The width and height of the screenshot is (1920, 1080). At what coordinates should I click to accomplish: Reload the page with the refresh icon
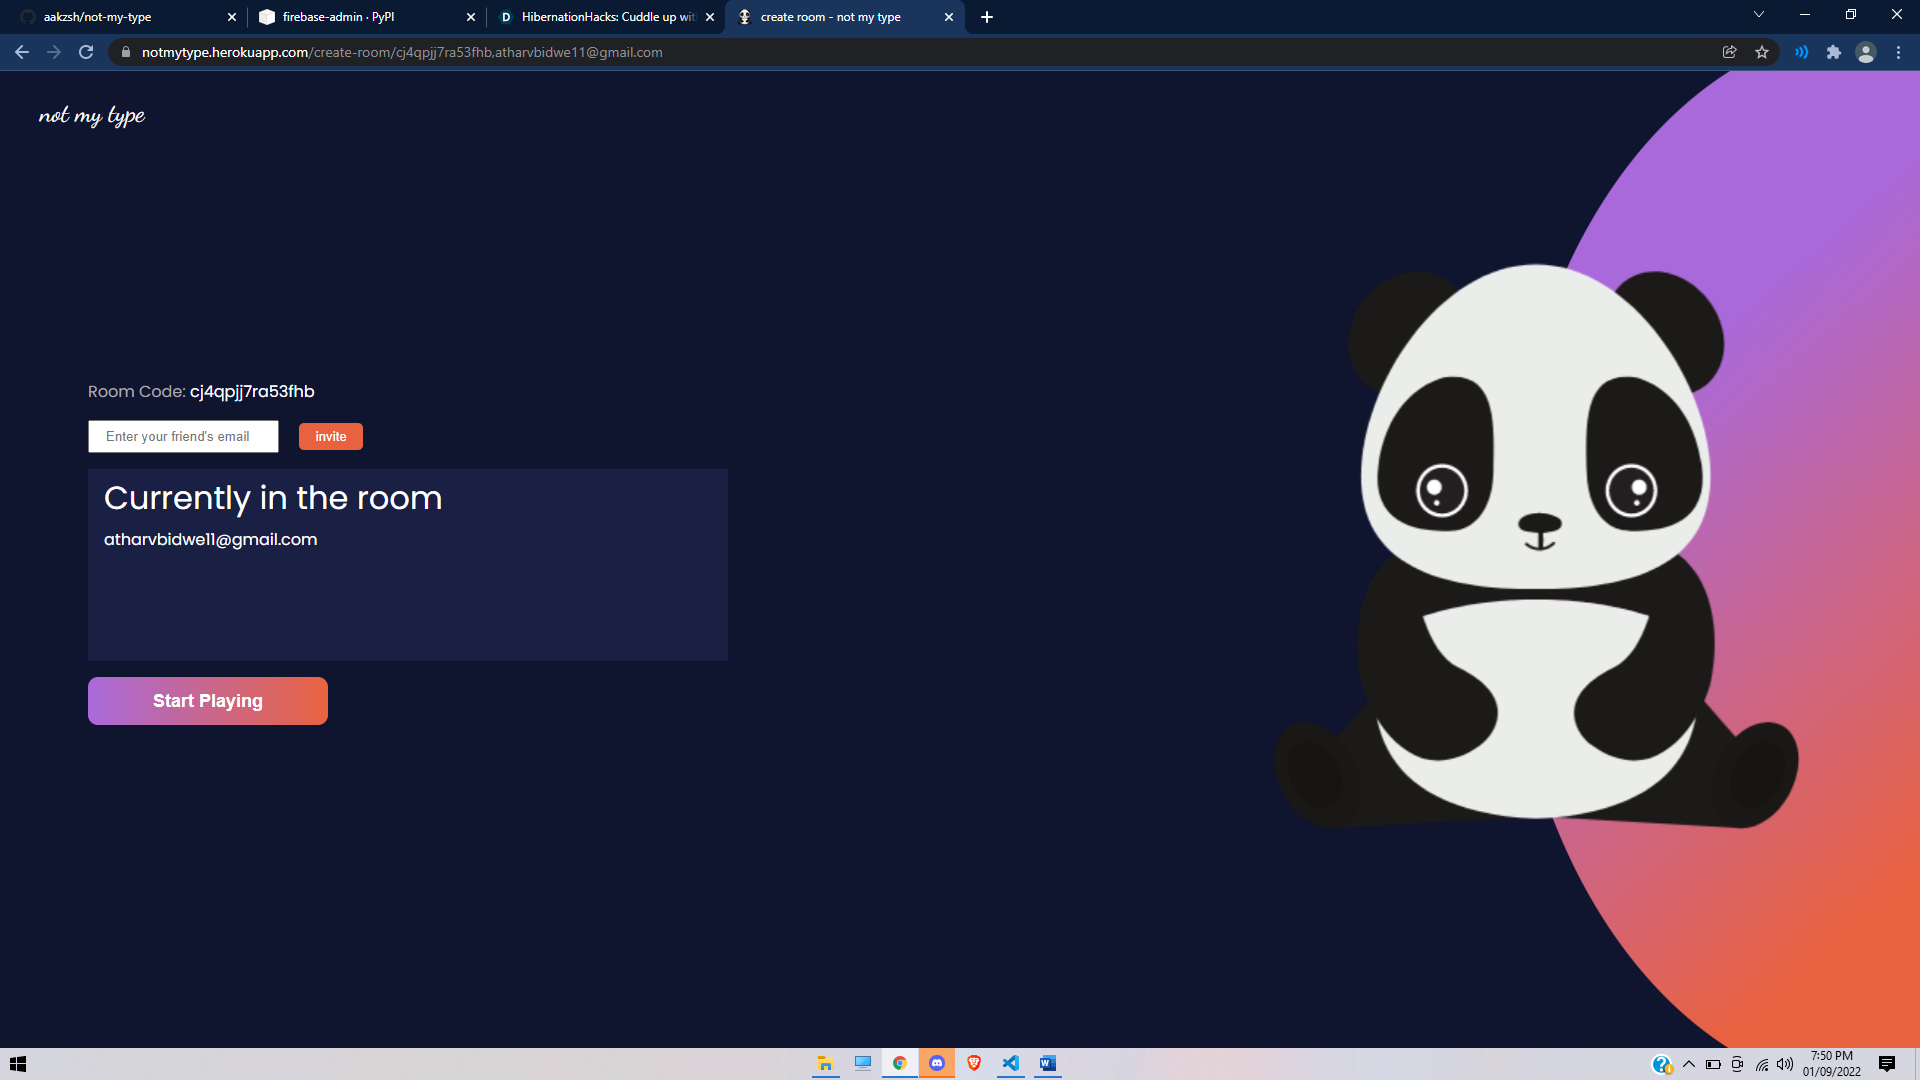(86, 52)
